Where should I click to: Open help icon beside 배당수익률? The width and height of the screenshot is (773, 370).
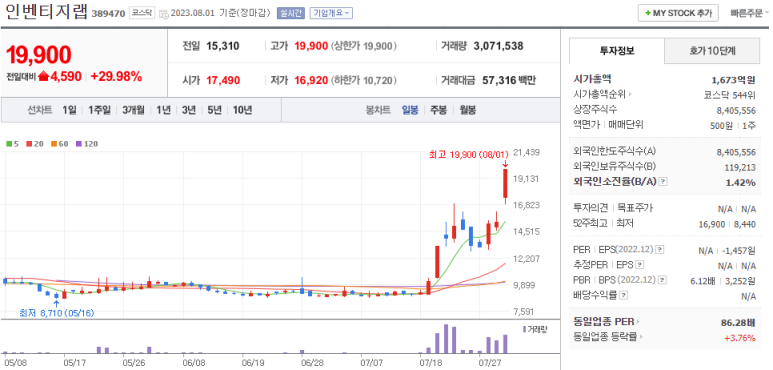624,296
